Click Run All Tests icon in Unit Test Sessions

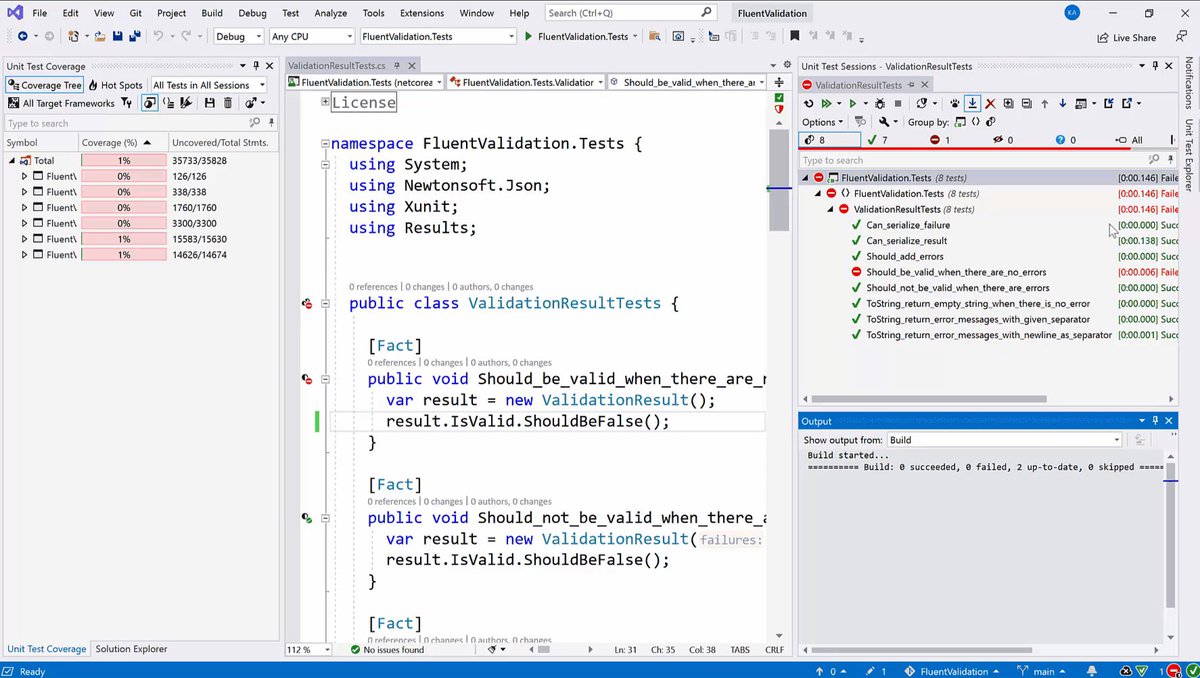826,103
